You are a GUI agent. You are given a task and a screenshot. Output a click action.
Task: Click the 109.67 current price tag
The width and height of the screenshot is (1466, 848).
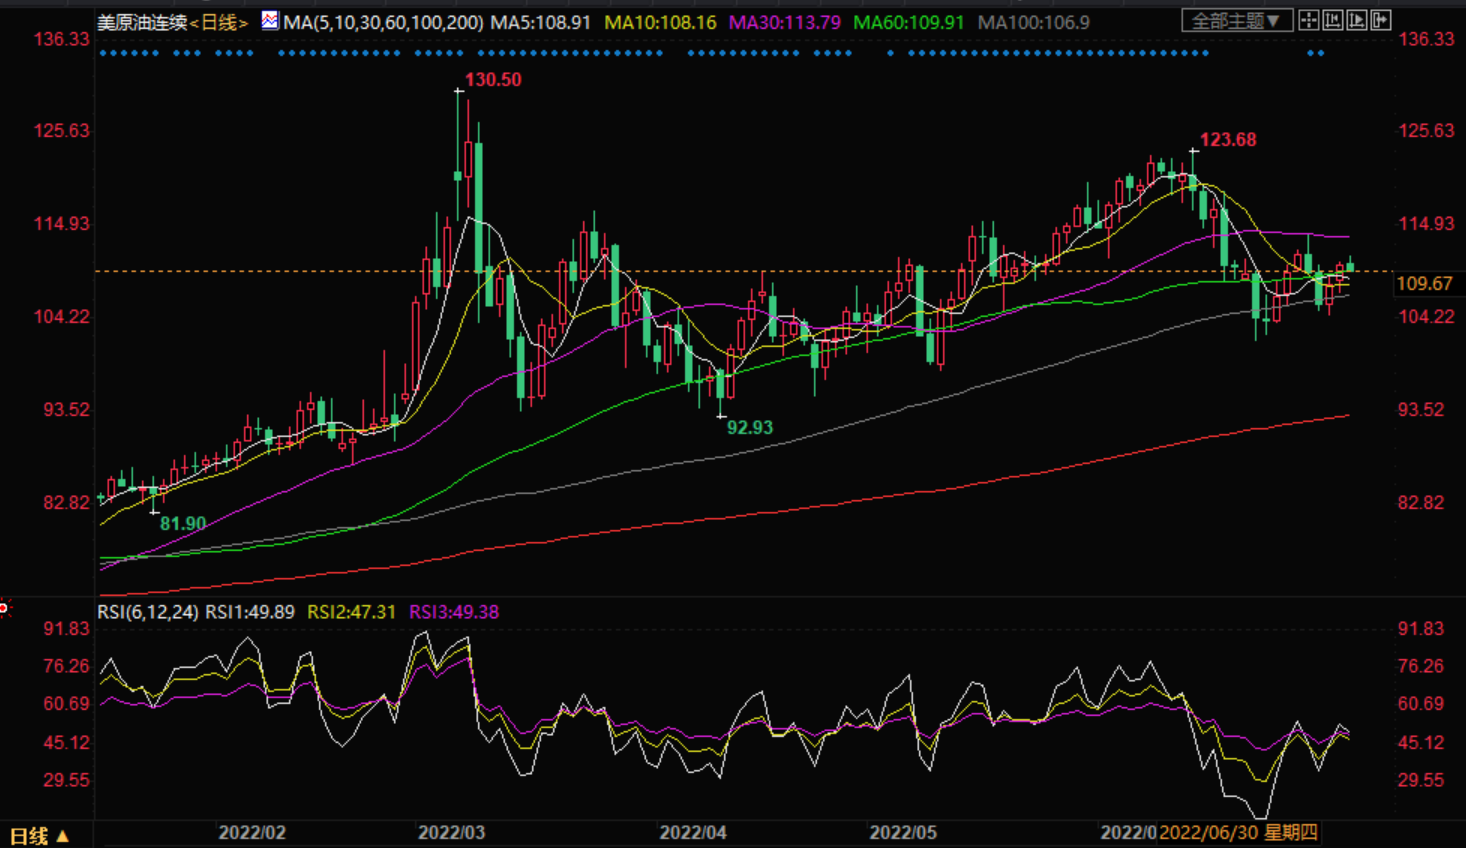point(1423,284)
